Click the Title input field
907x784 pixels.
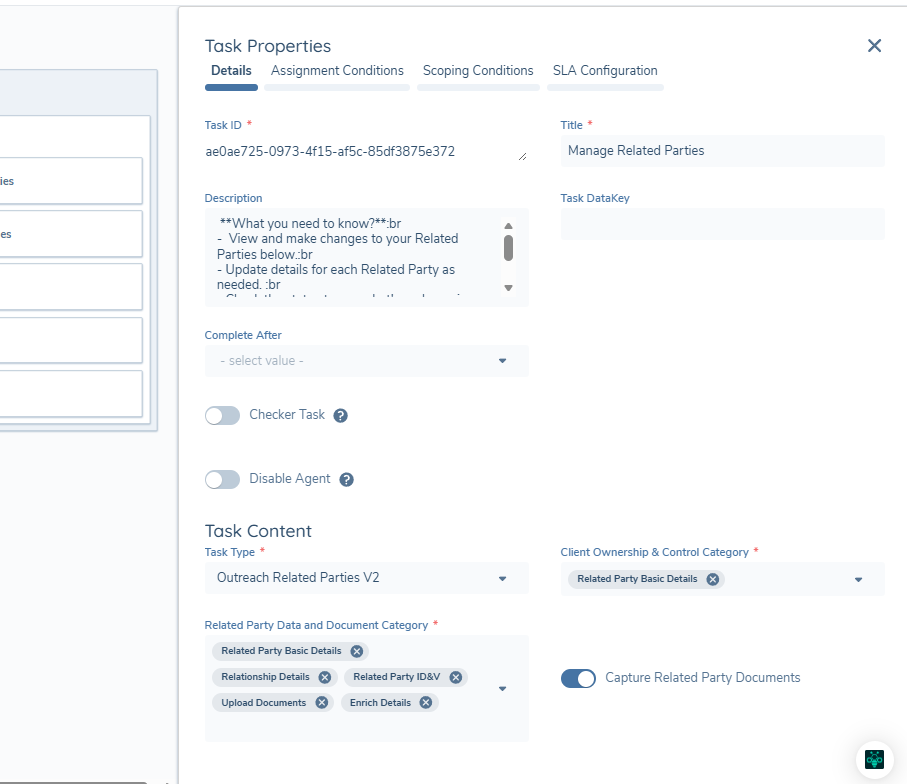tap(722, 151)
